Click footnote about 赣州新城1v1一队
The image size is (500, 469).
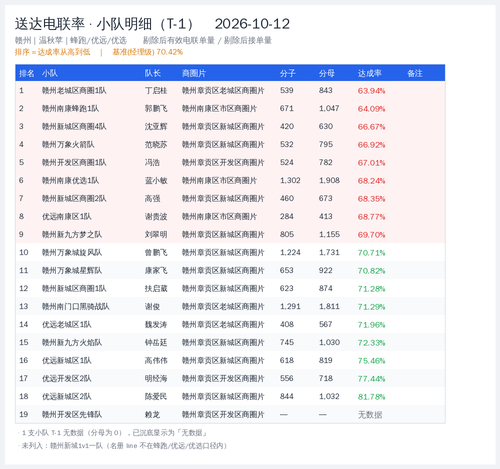coord(124,446)
